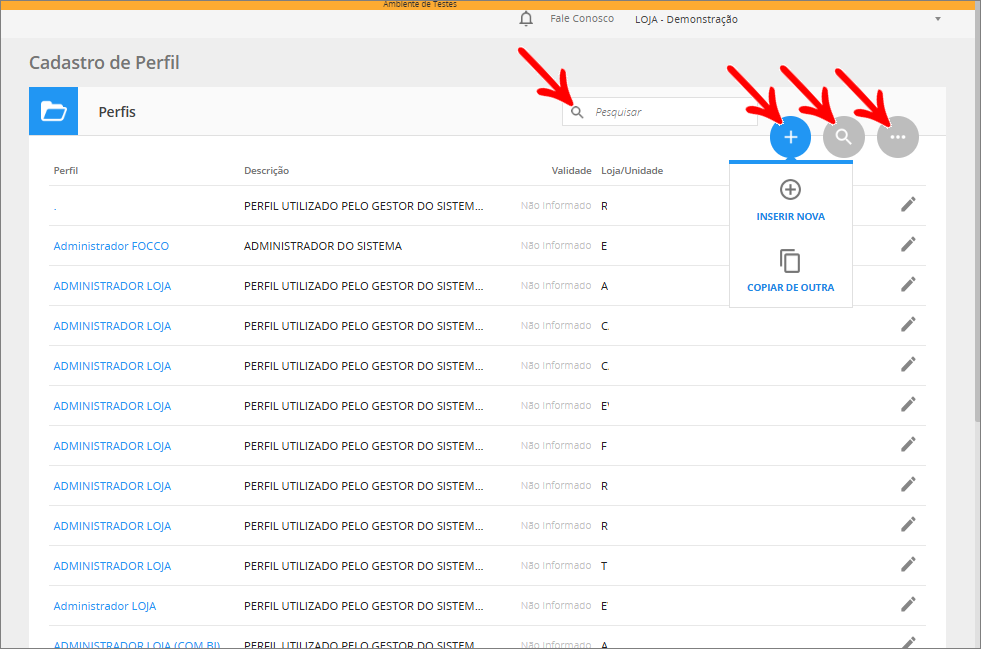Image resolution: width=981 pixels, height=649 pixels.
Task: Click the Pesquisar search input field
Action: (x=670, y=112)
